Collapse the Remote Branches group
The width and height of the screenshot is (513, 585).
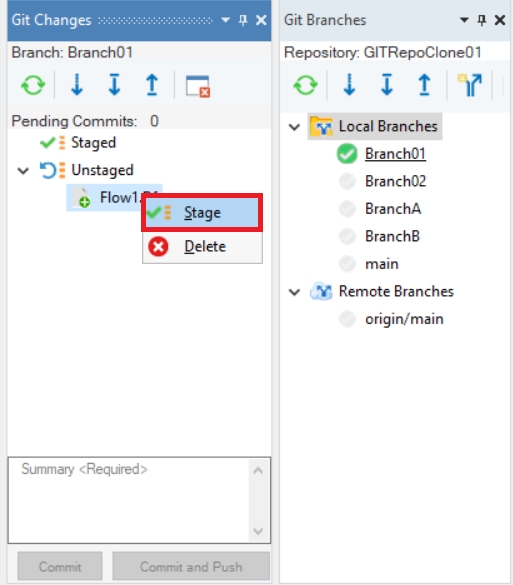294,292
